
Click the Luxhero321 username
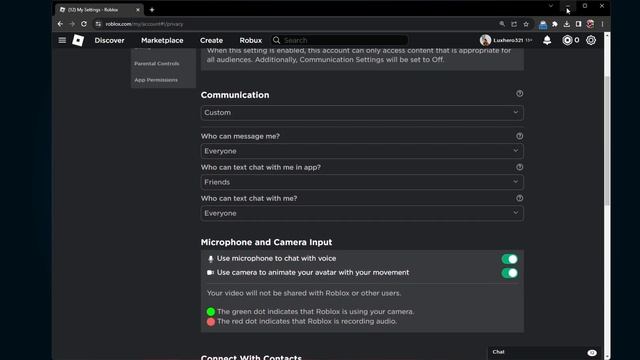(x=508, y=40)
